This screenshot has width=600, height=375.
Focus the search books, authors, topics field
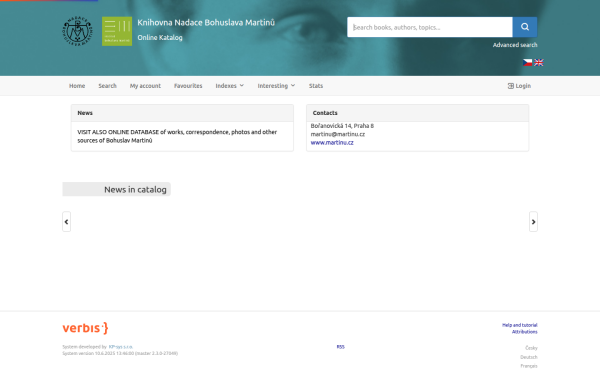click(x=430, y=27)
